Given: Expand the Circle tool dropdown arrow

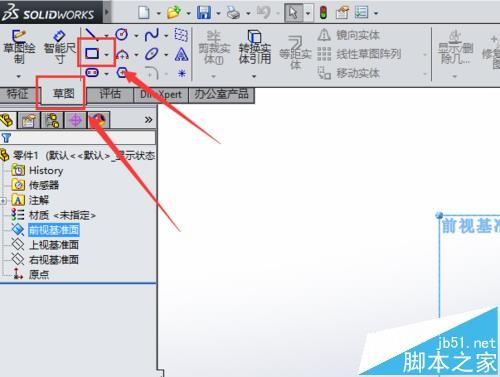Looking at the screenshot, I should click(x=136, y=35).
